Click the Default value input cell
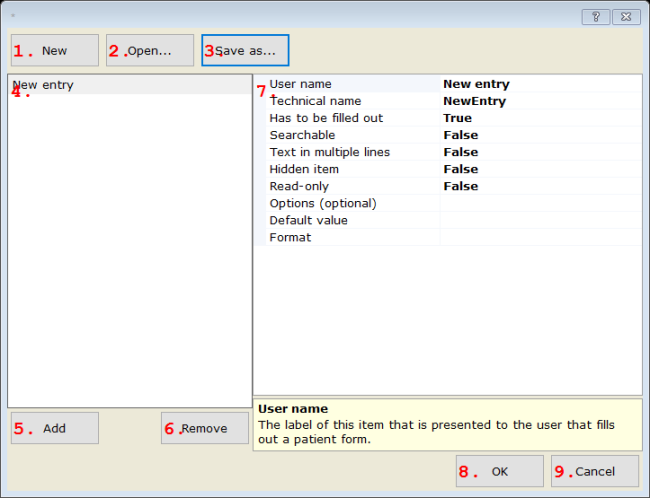Screen dimensions: 650x498 540,220
